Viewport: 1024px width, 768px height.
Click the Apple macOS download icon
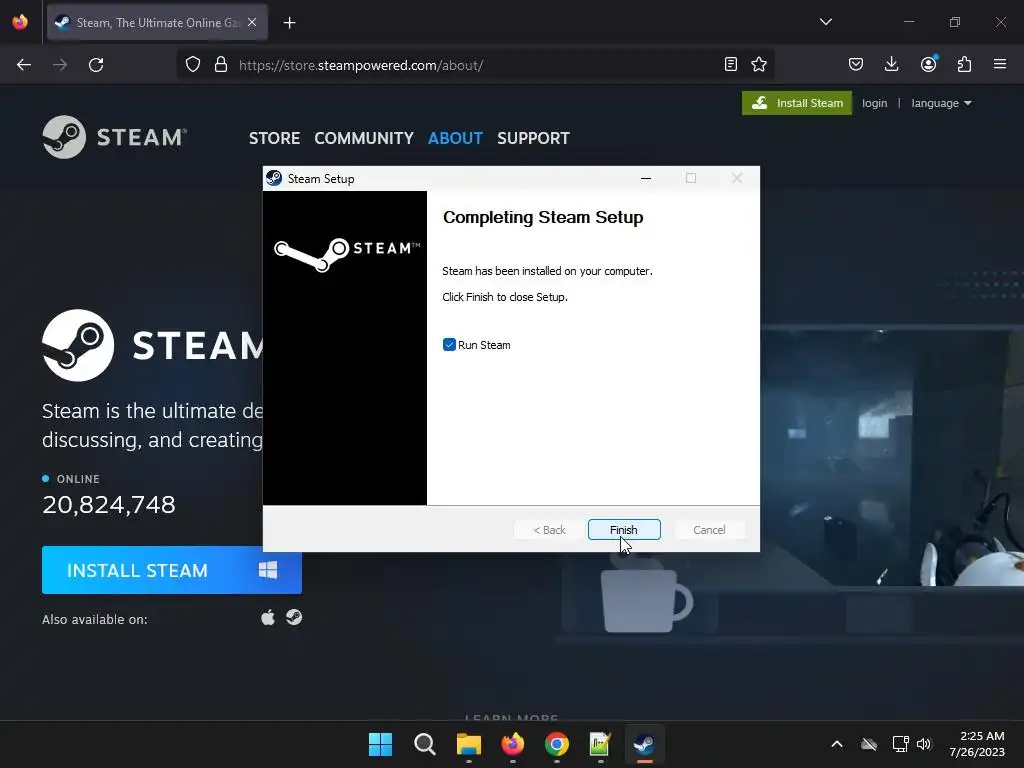coord(268,617)
